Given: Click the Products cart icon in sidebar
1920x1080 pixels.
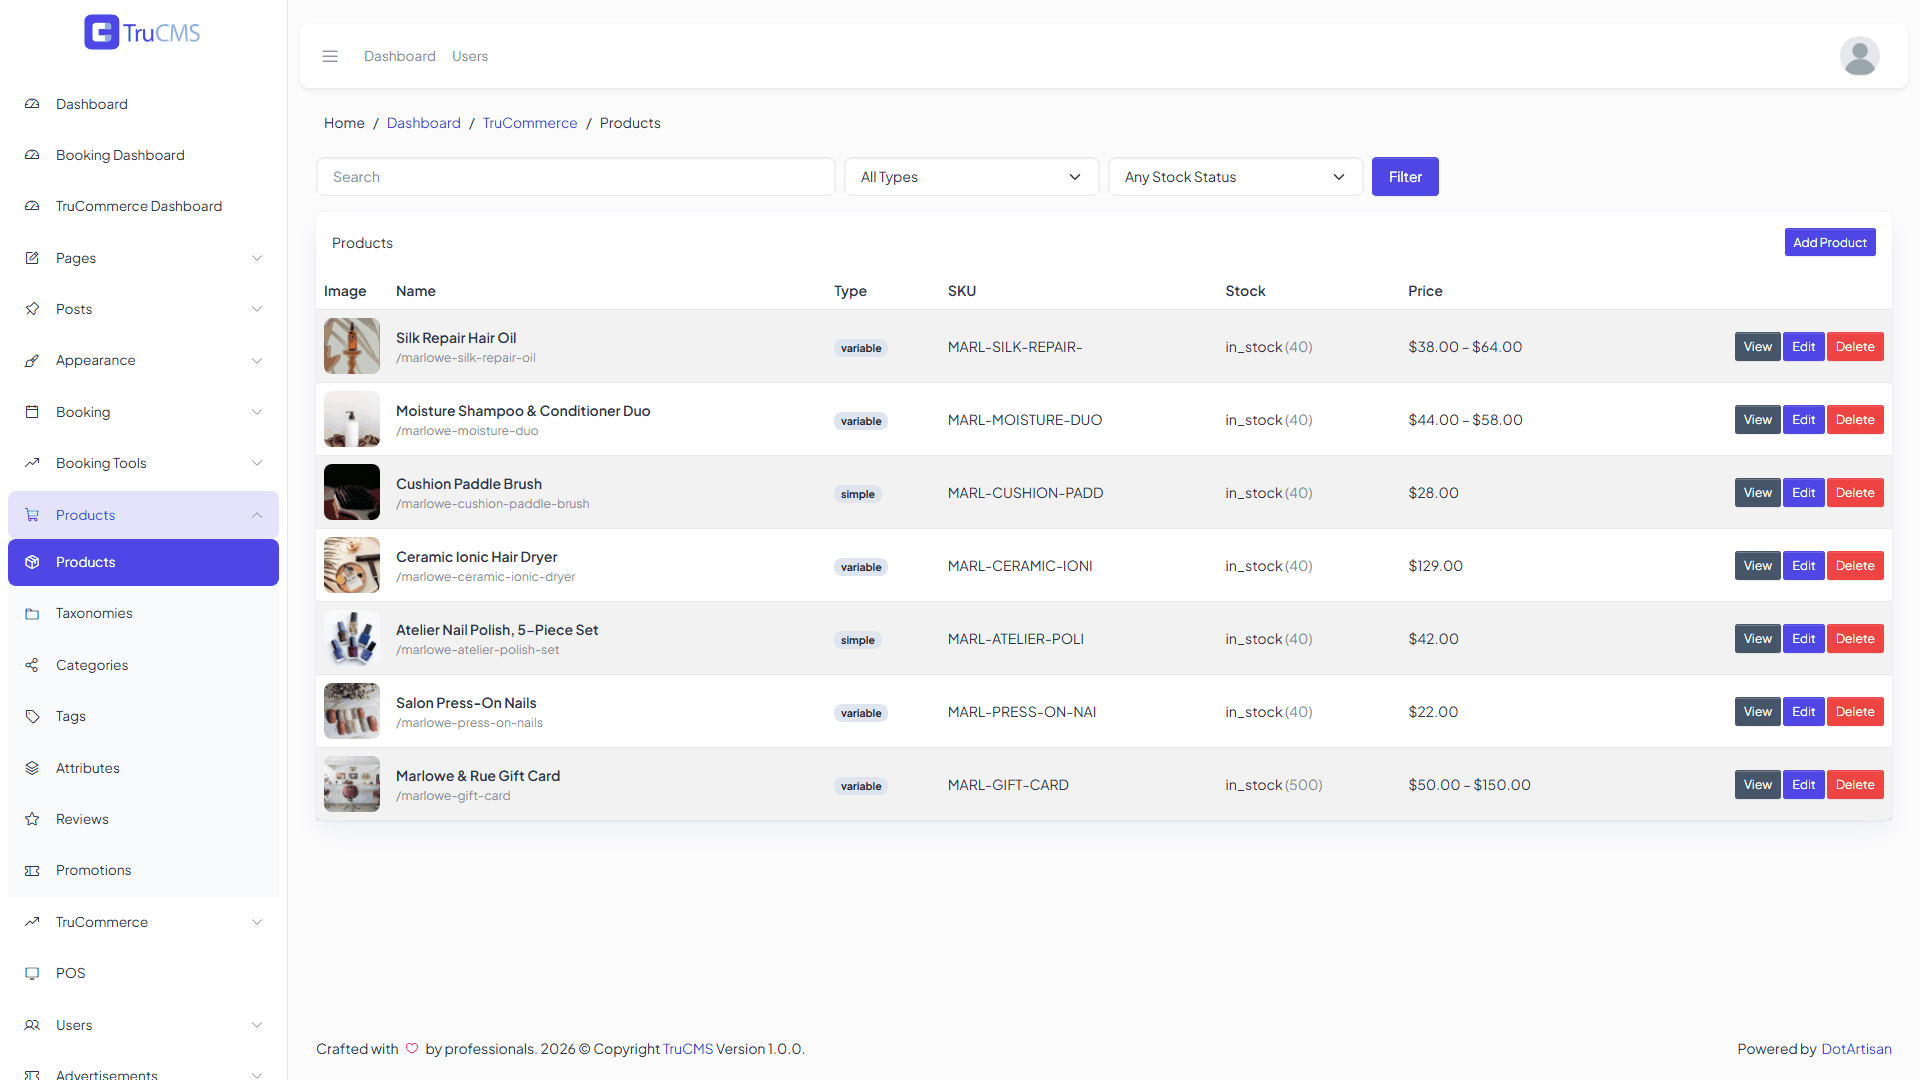Looking at the screenshot, I should tap(32, 515).
